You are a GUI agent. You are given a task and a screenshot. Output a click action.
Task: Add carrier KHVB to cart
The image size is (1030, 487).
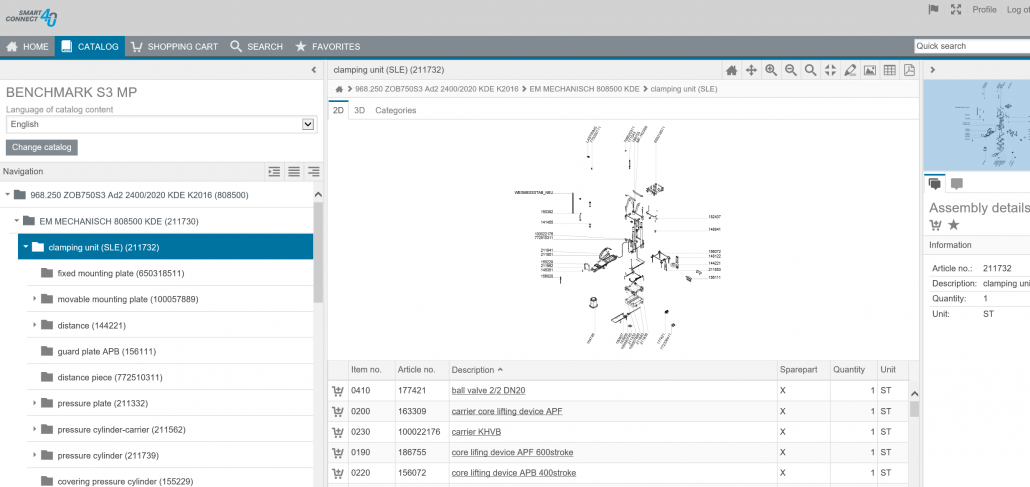point(338,432)
